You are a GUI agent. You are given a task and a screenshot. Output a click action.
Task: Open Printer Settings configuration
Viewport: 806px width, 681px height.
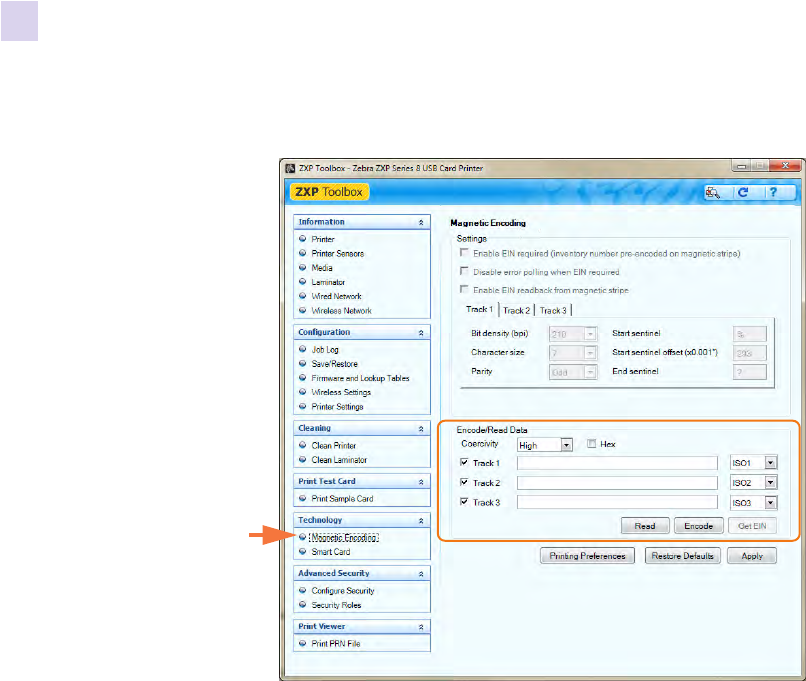(x=337, y=407)
